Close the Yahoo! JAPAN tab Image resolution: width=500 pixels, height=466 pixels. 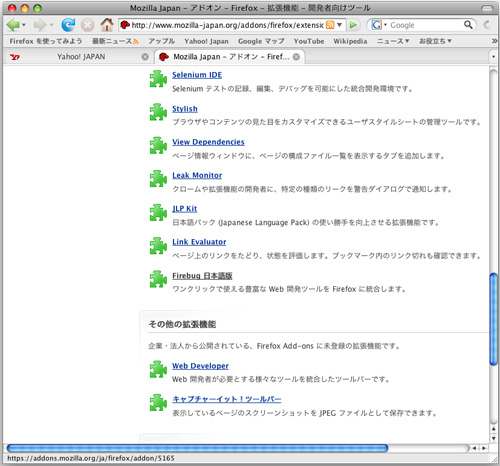pos(145,57)
